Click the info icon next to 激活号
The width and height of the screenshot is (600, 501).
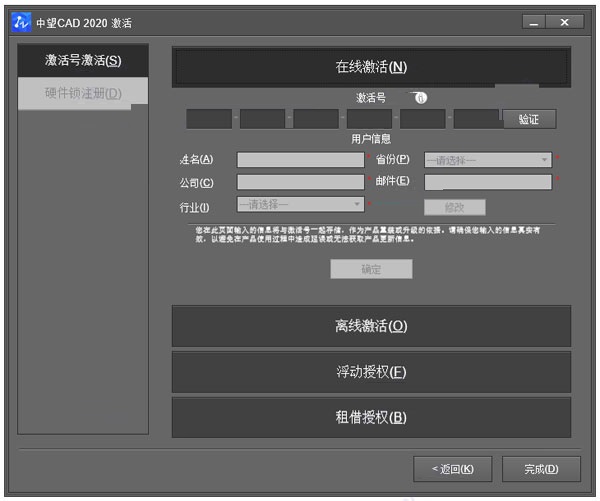coord(421,98)
